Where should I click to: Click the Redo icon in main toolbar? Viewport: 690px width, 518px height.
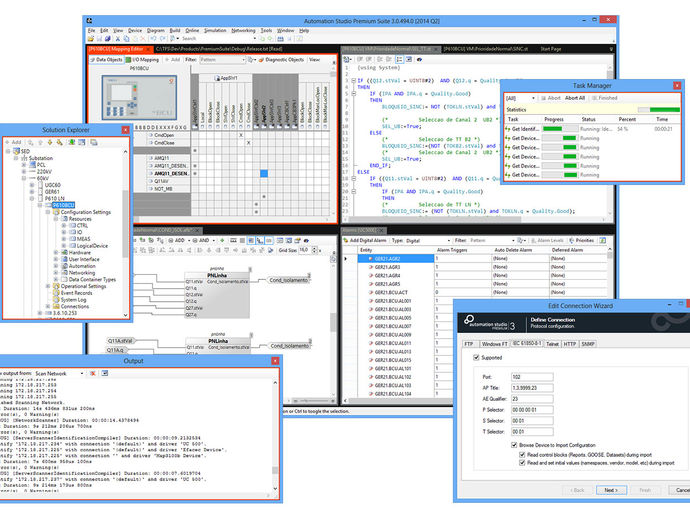161,39
